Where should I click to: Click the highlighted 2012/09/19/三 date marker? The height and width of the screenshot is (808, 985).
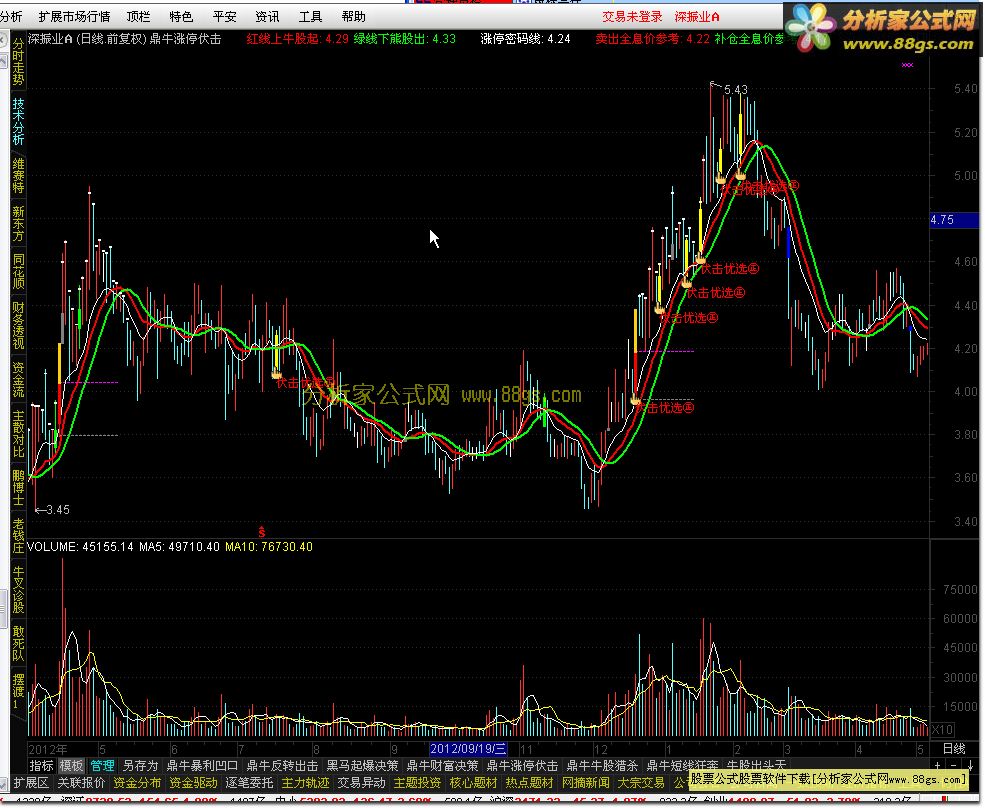[x=467, y=749]
